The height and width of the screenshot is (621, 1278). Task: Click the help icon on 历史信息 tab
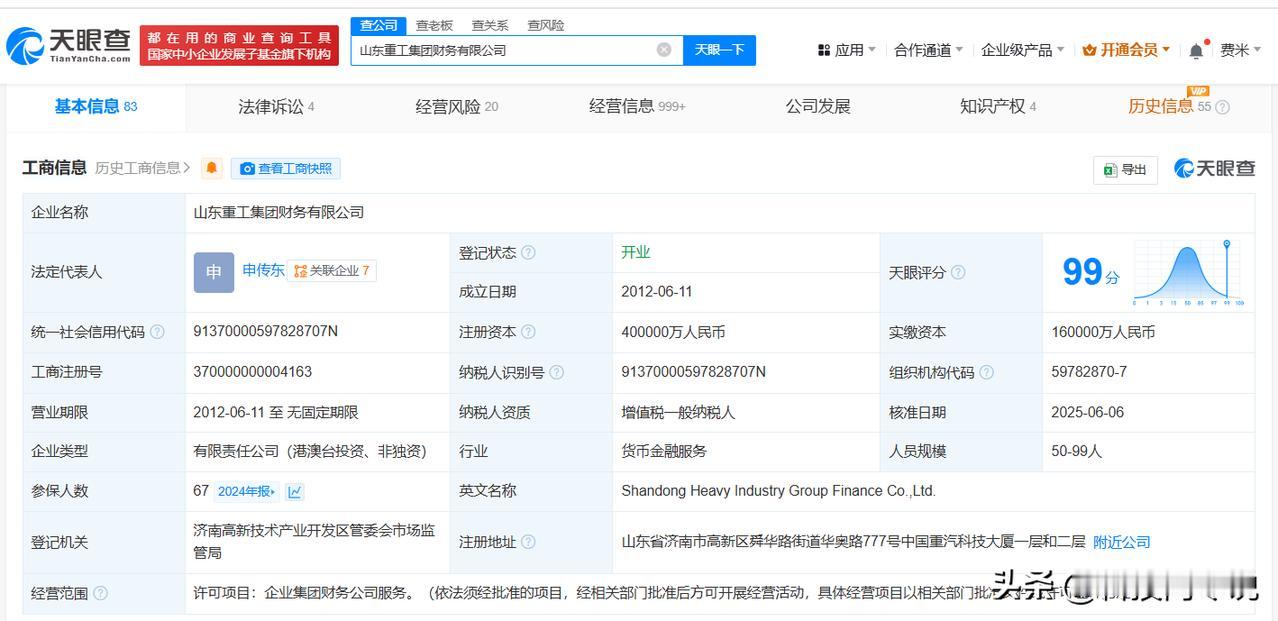coord(1222,107)
